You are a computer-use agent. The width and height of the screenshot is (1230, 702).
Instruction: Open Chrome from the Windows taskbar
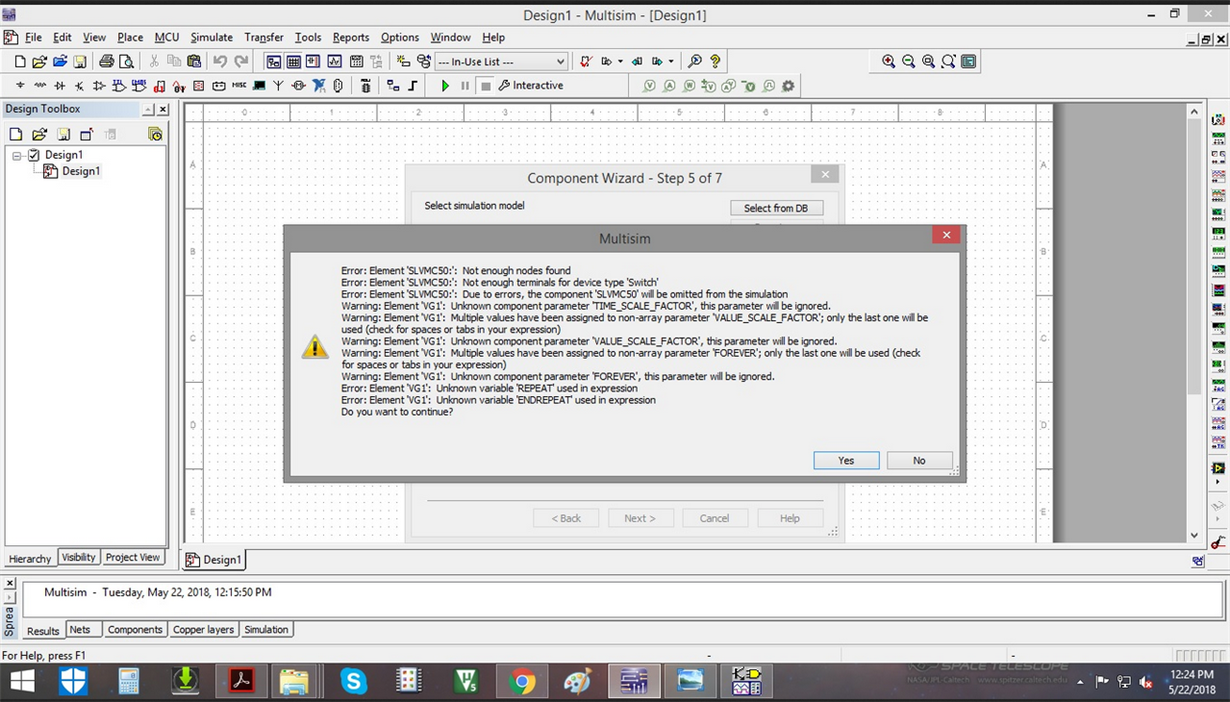[521, 682]
